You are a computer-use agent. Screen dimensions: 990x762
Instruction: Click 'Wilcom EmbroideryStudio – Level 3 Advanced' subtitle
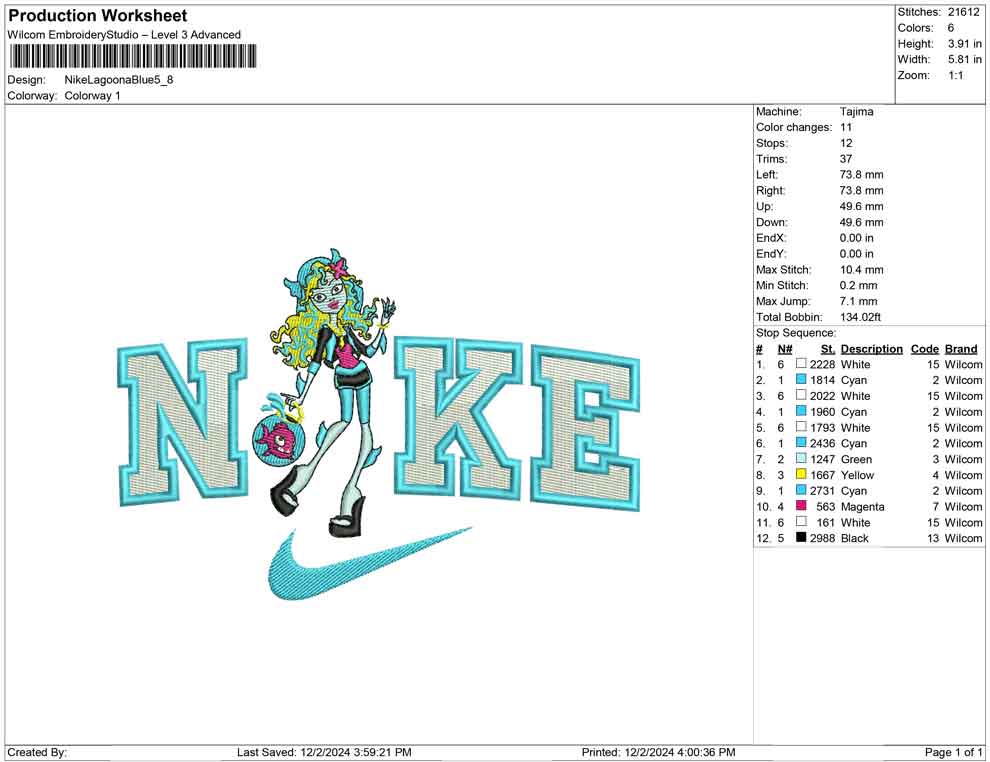click(124, 35)
